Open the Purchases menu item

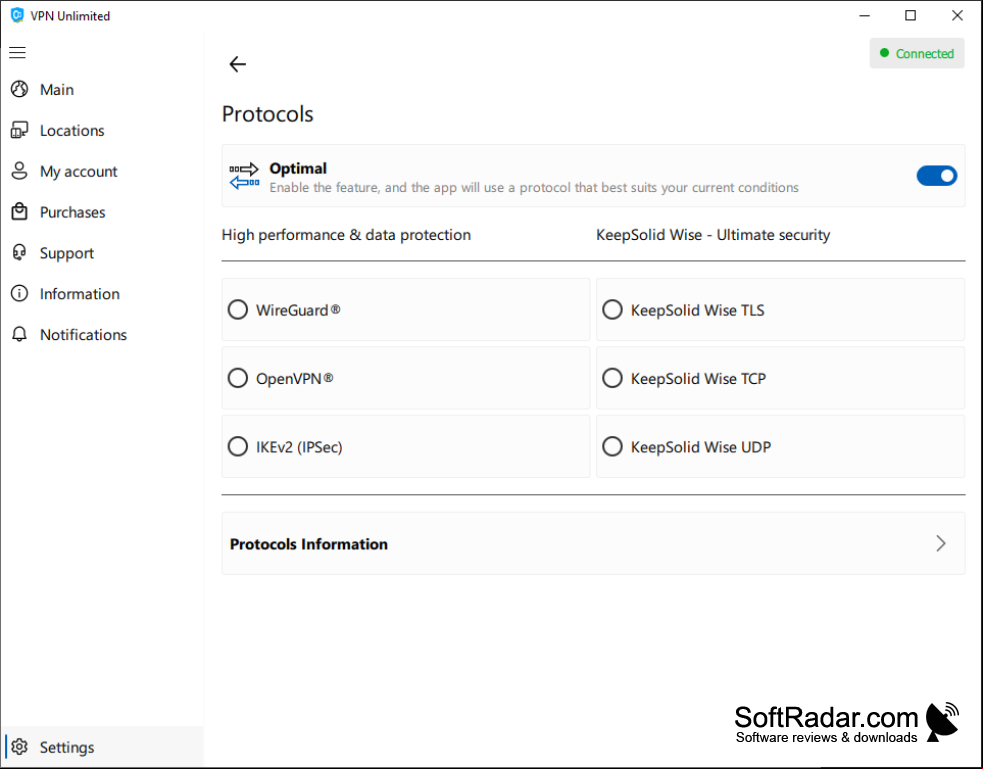pyautogui.click(x=102, y=212)
